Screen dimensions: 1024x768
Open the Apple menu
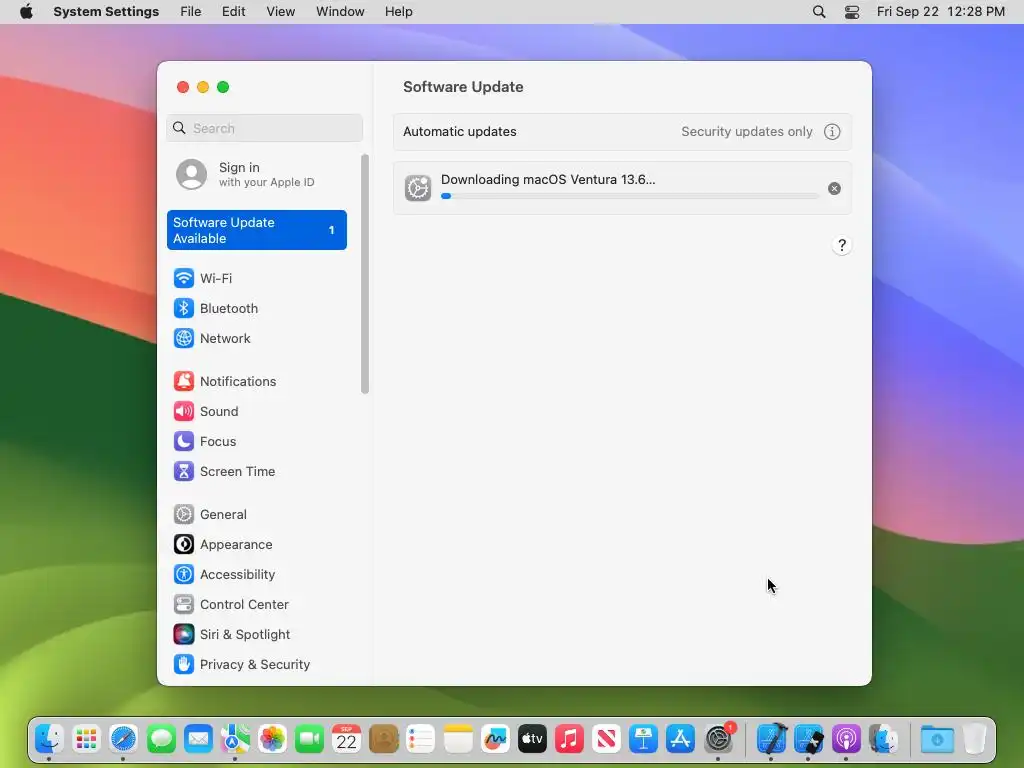[26, 12]
